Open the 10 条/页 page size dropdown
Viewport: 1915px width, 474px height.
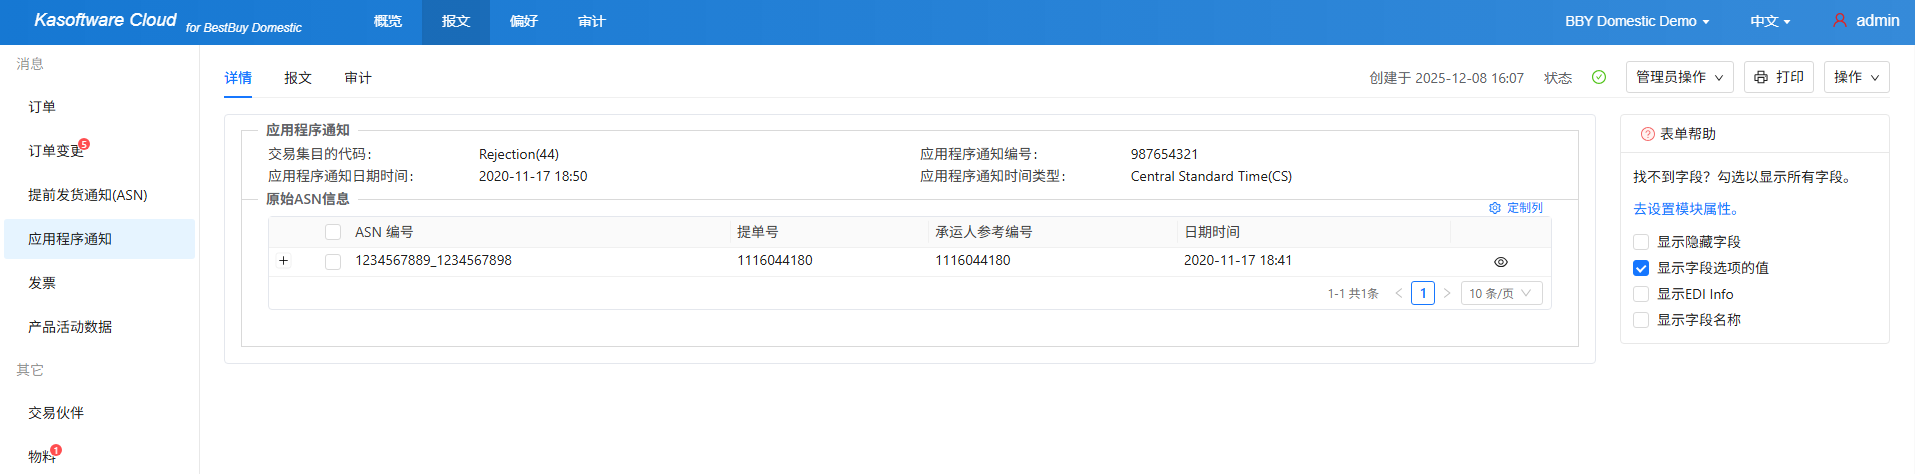click(1501, 293)
